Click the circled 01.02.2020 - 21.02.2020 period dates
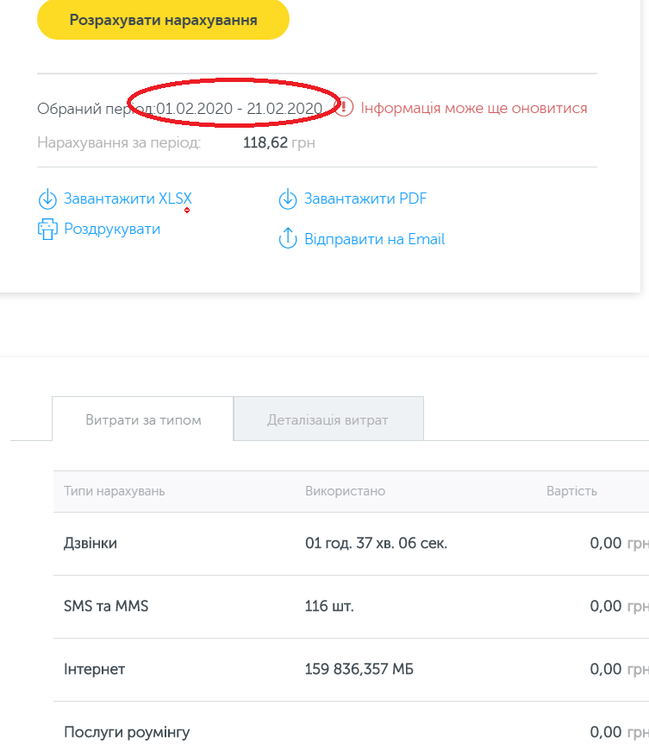 [239, 108]
